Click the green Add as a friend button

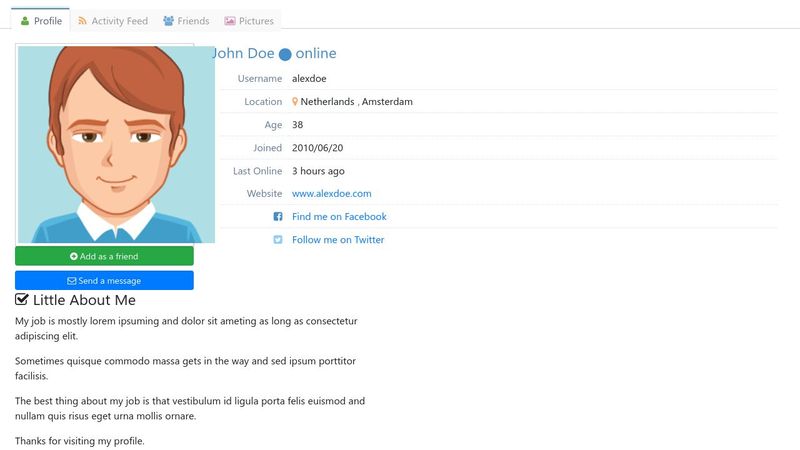tap(104, 256)
